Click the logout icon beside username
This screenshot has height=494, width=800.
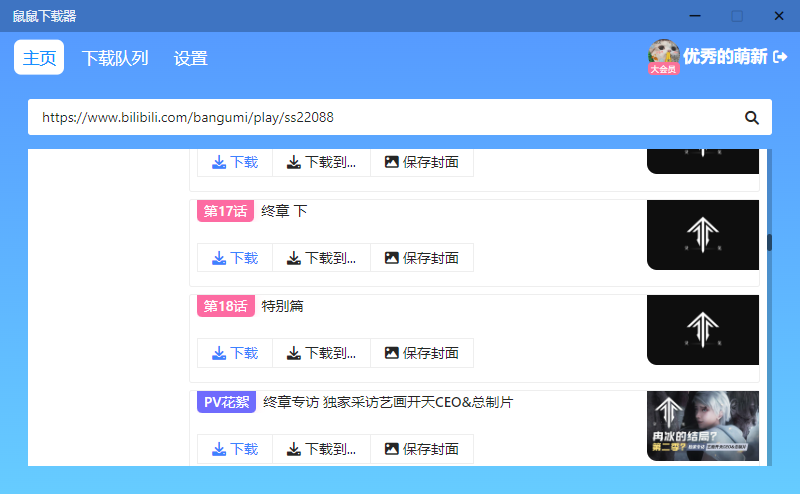click(780, 57)
